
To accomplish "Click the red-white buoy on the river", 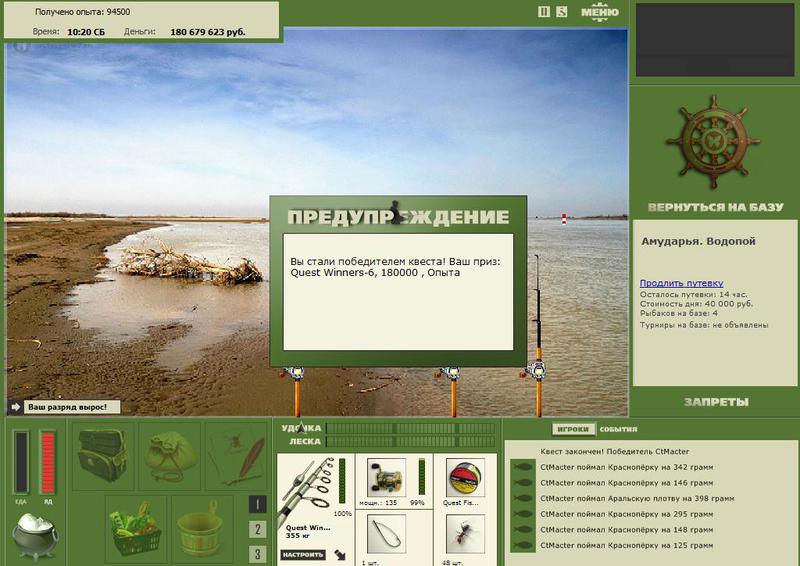I will pyautogui.click(x=564, y=219).
